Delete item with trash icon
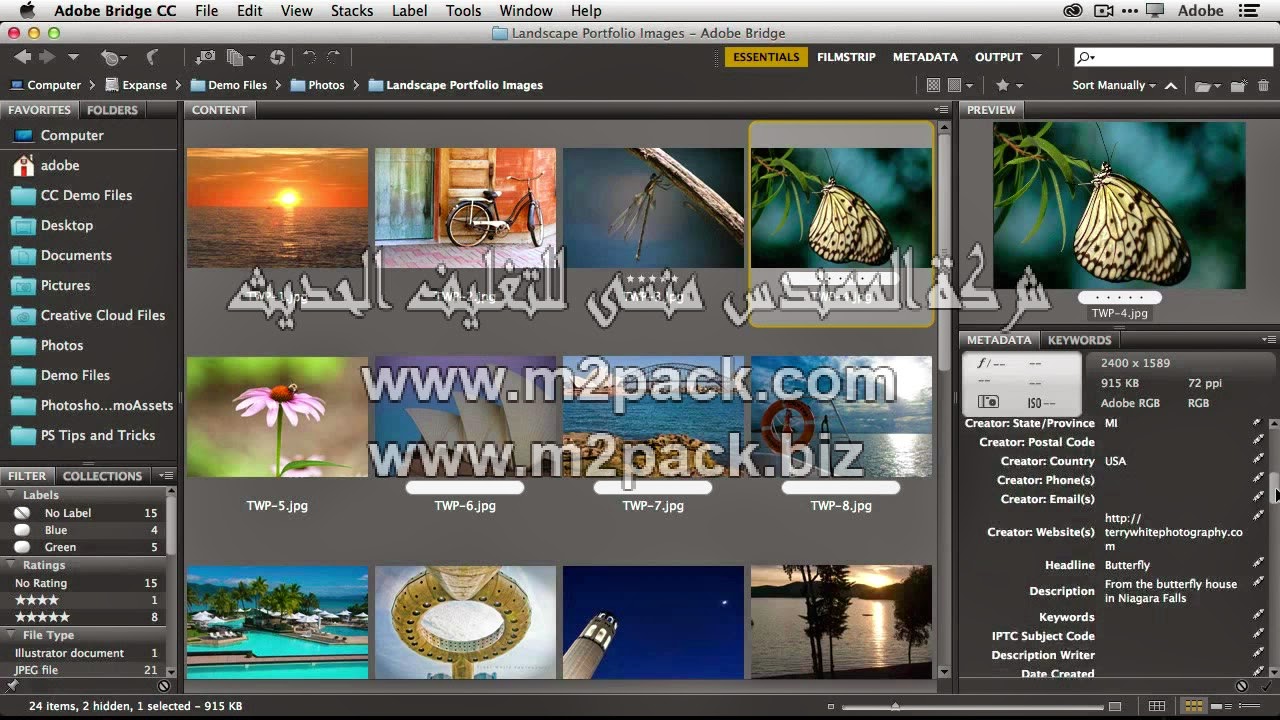1280x720 pixels. point(1264,86)
